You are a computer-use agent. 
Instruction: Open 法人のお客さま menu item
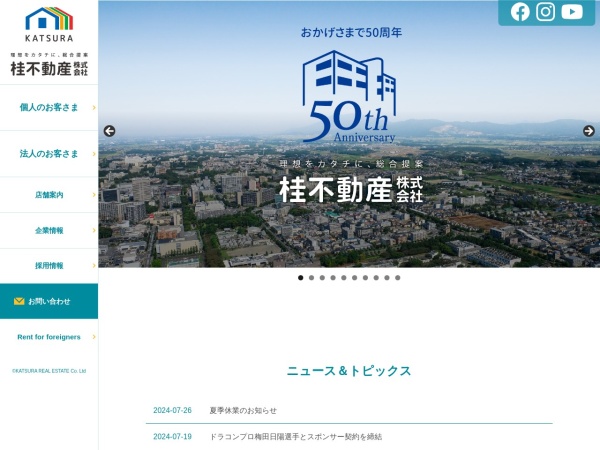49,154
